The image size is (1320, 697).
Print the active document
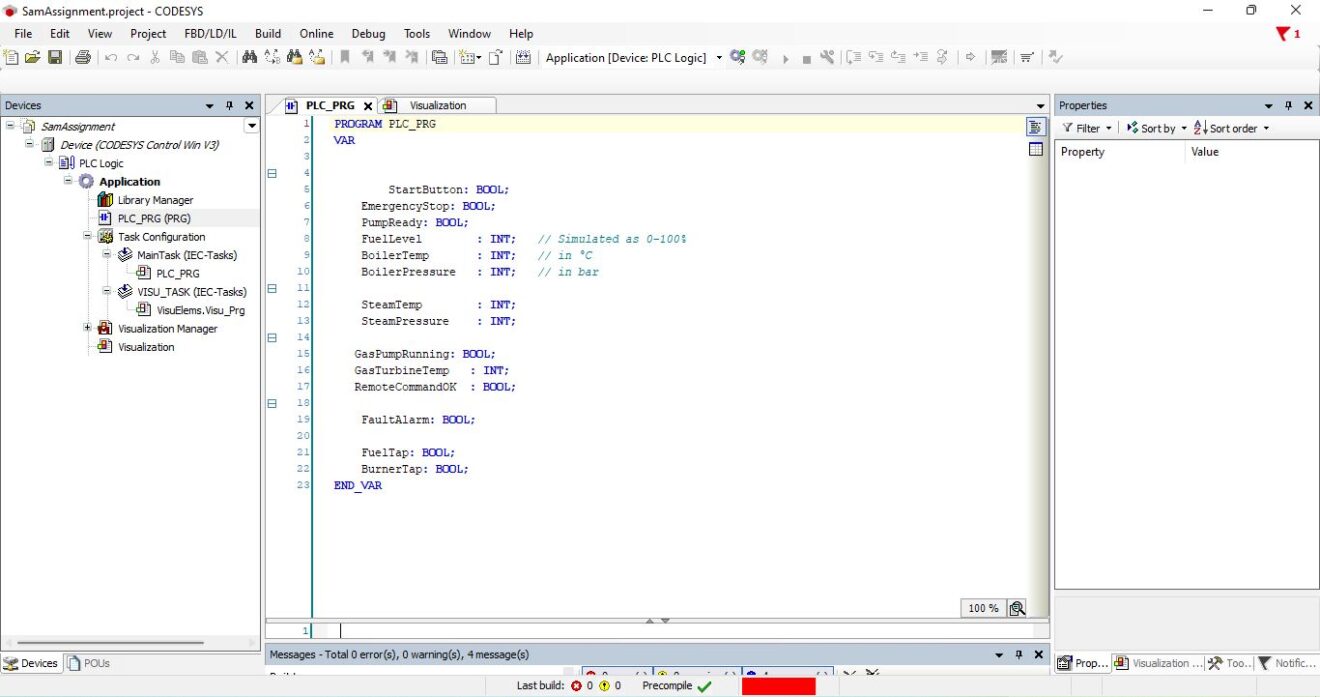coord(83,57)
